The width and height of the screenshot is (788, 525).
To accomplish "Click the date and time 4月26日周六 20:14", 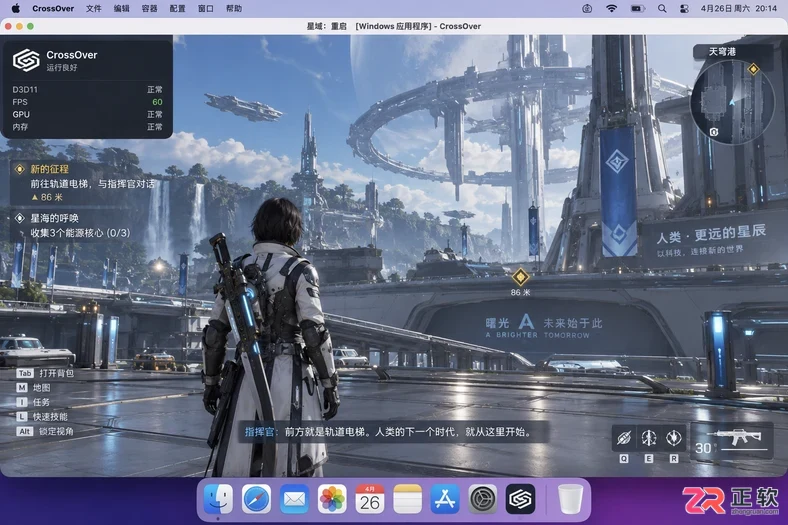I will (x=738, y=9).
